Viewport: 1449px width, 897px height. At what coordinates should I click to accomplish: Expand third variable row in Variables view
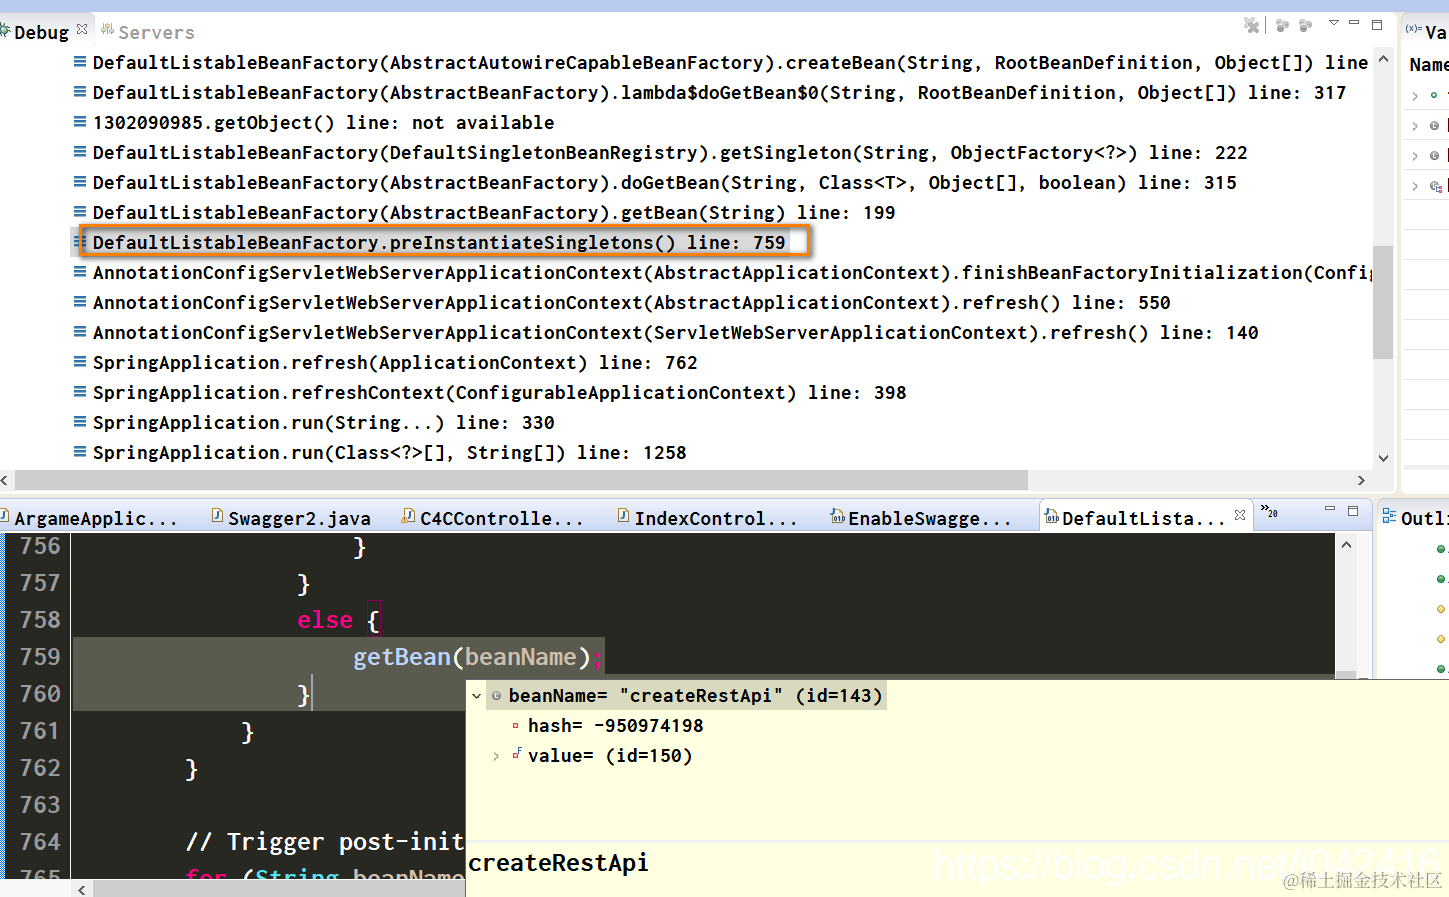(1415, 156)
